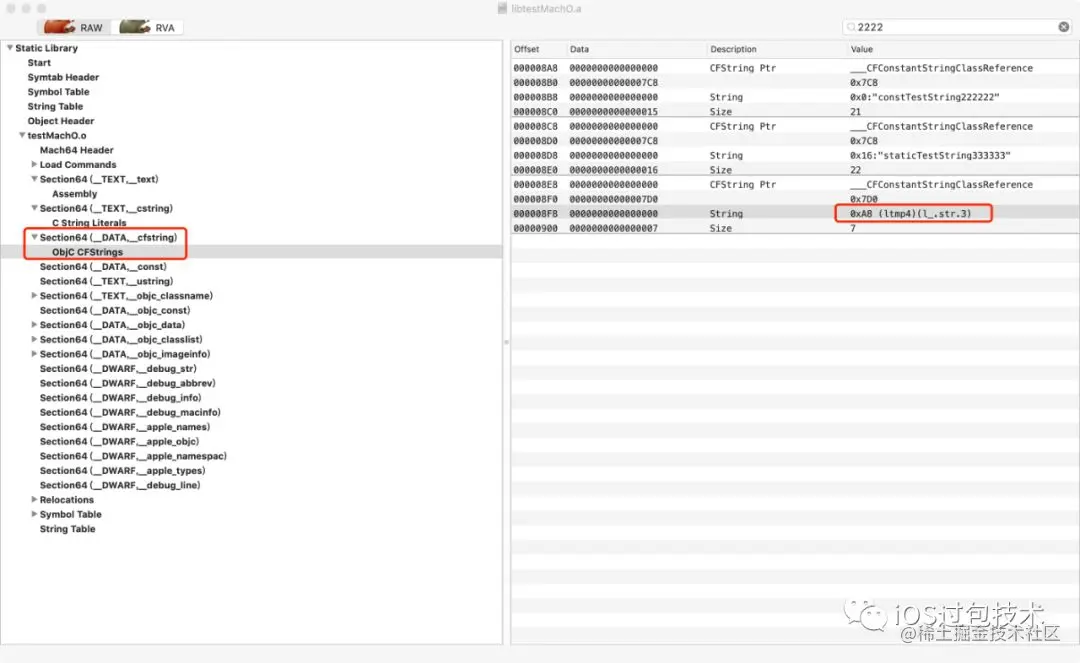This screenshot has width=1080, height=663.
Task: Select Section64 (__DWARF,__debug_macinfo) item
Action: (x=130, y=412)
